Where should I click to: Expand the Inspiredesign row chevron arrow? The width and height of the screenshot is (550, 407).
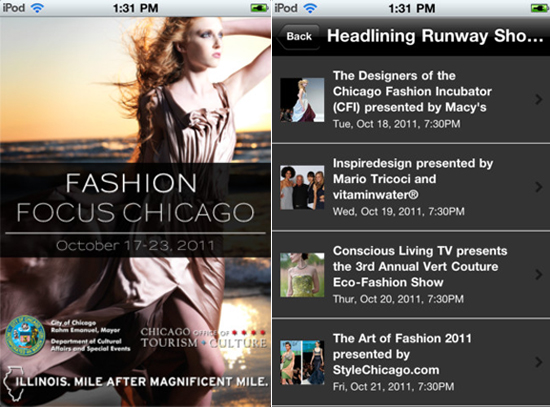pos(539,187)
